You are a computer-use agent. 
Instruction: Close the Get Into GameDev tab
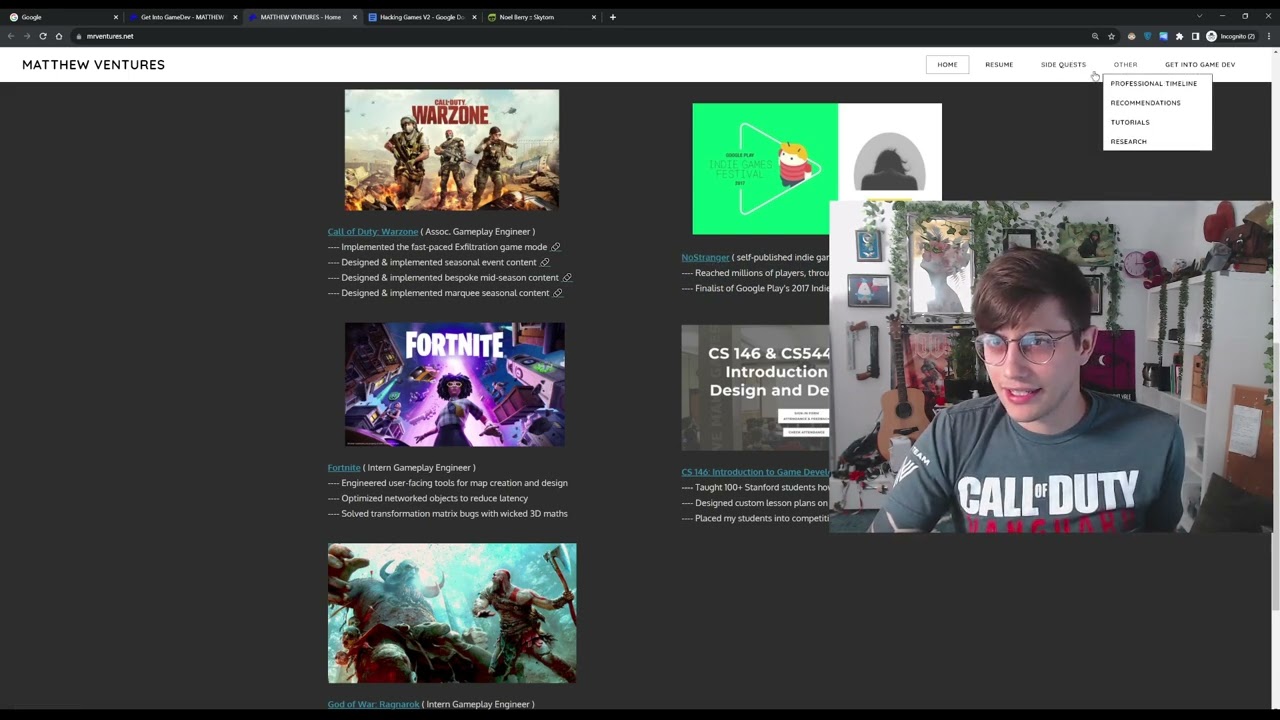click(235, 17)
